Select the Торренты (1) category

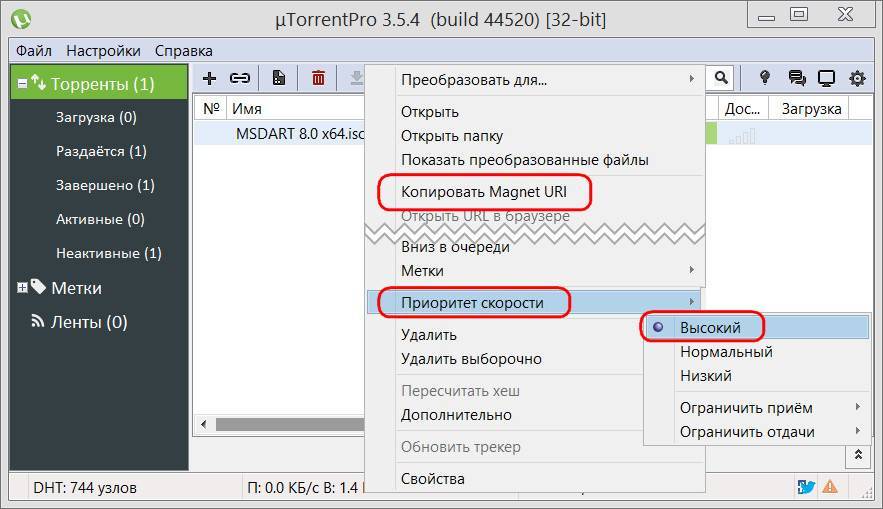coord(99,84)
